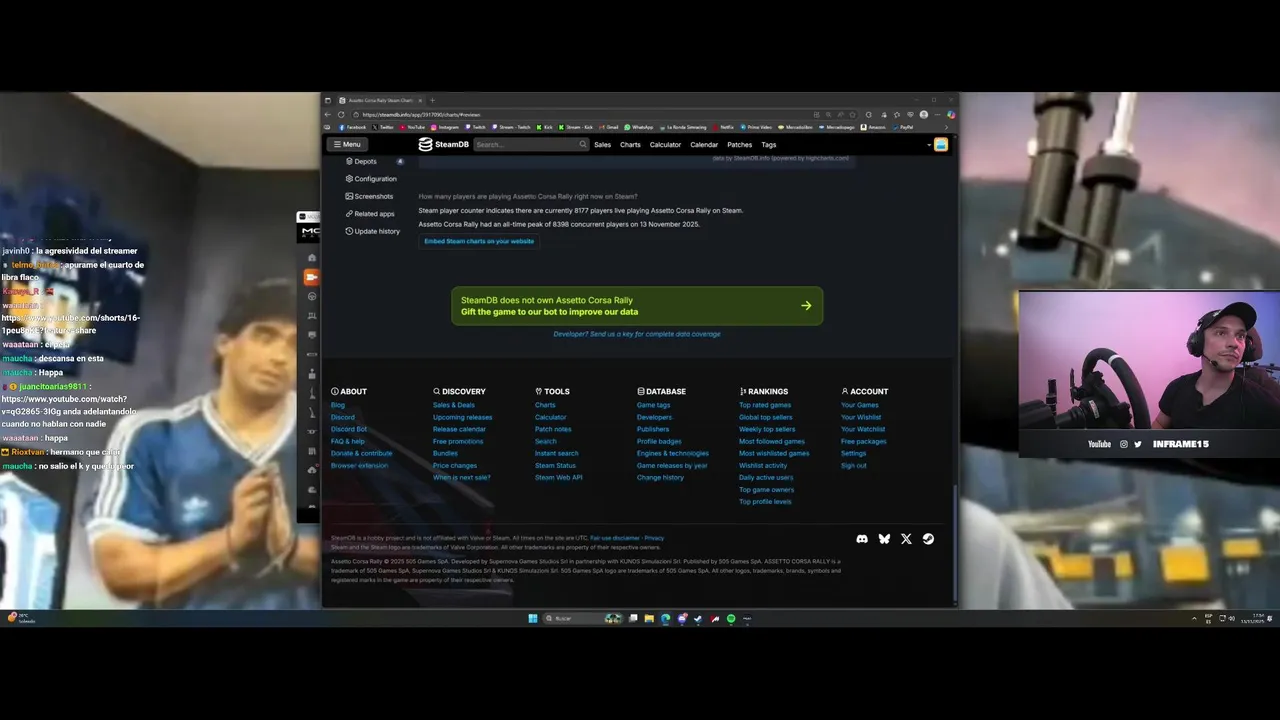Open the Blog footer link
The height and width of the screenshot is (720, 1280).
(338, 405)
